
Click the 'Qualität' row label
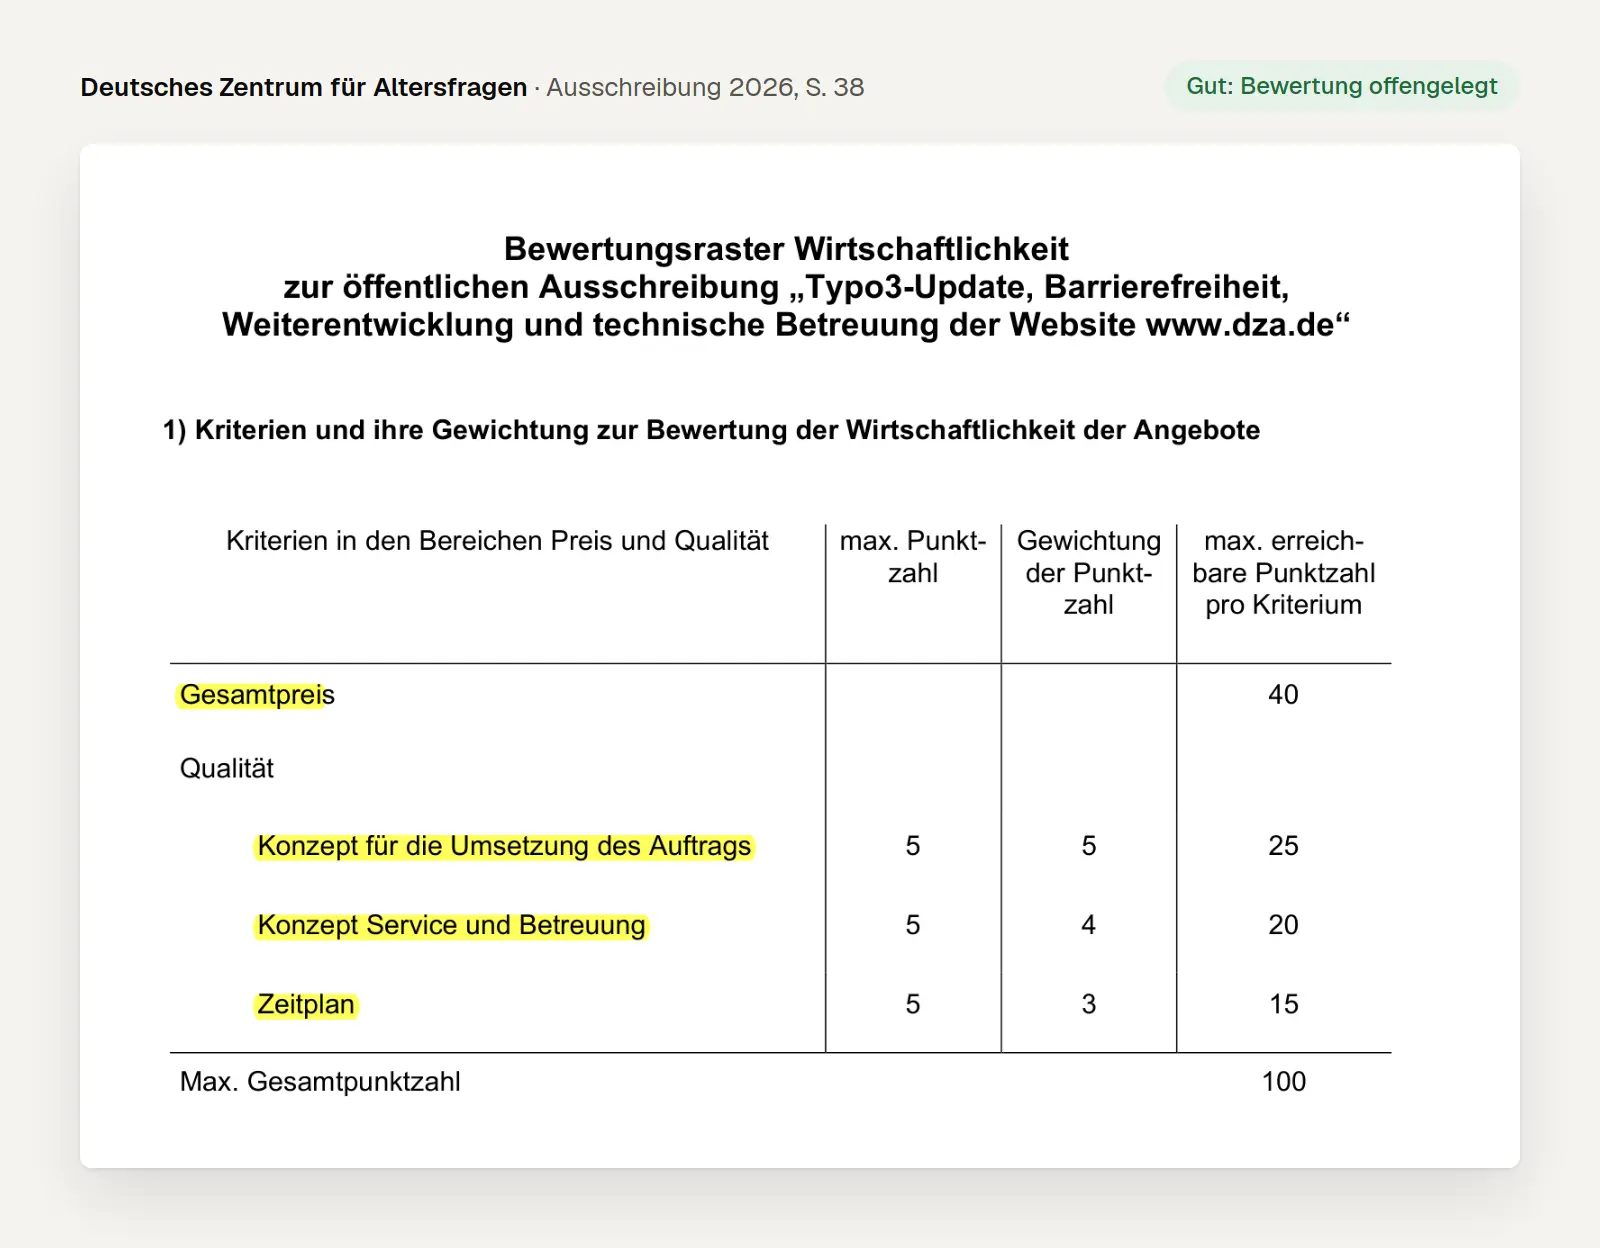[x=227, y=768]
